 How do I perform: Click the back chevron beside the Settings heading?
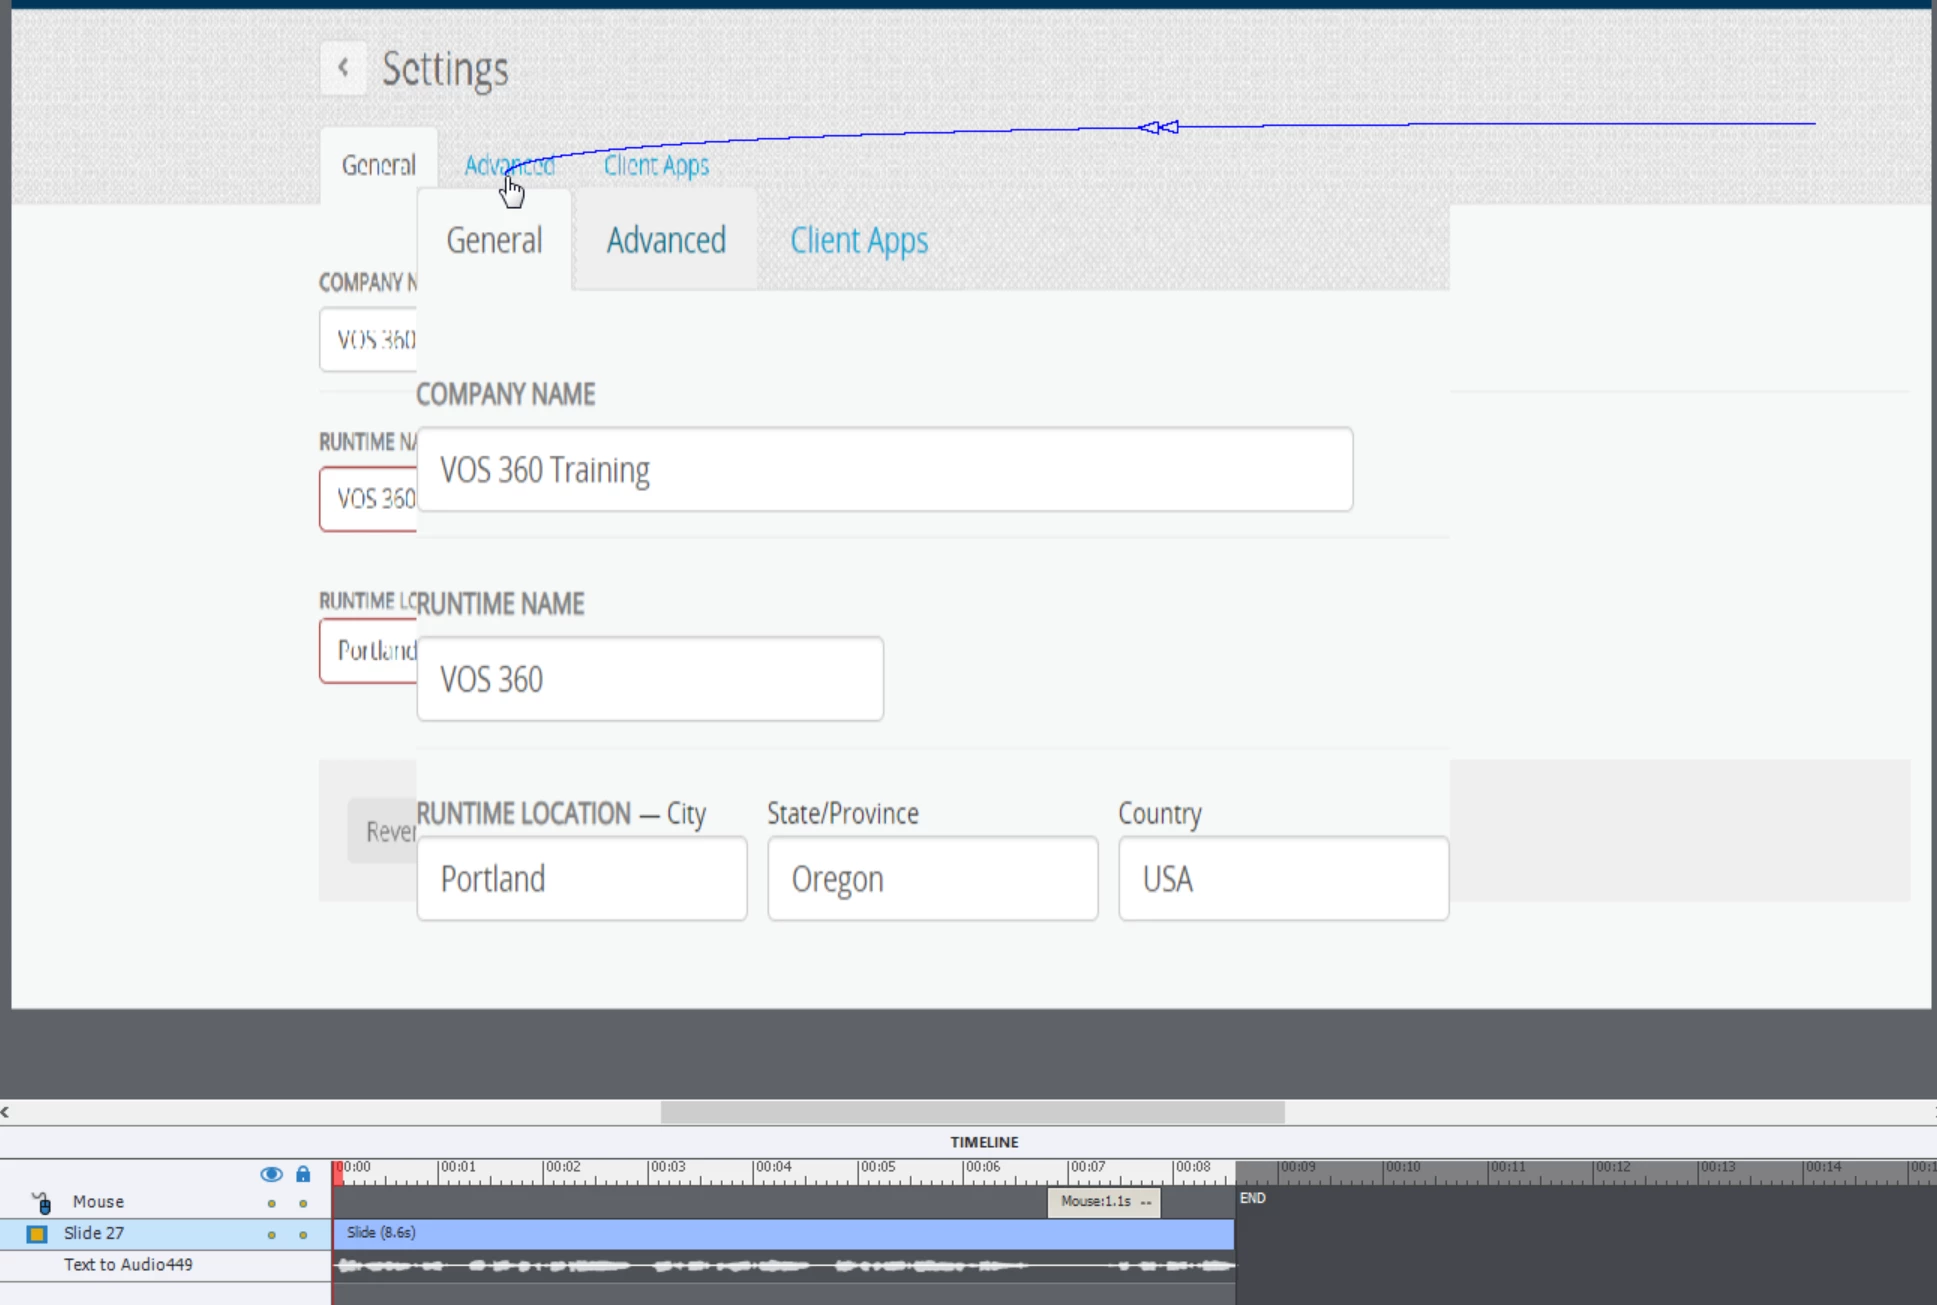point(343,68)
